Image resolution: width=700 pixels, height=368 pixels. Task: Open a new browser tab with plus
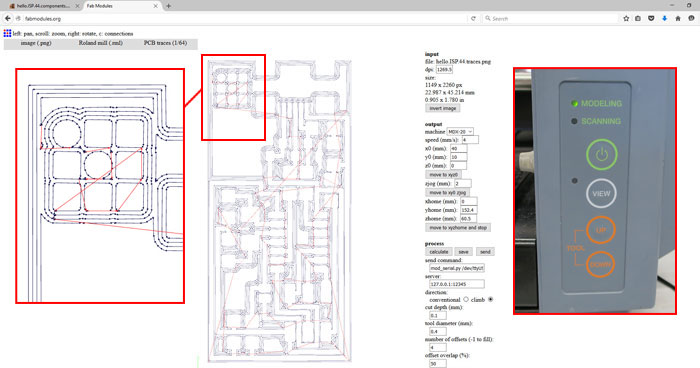pyautogui.click(x=168, y=6)
